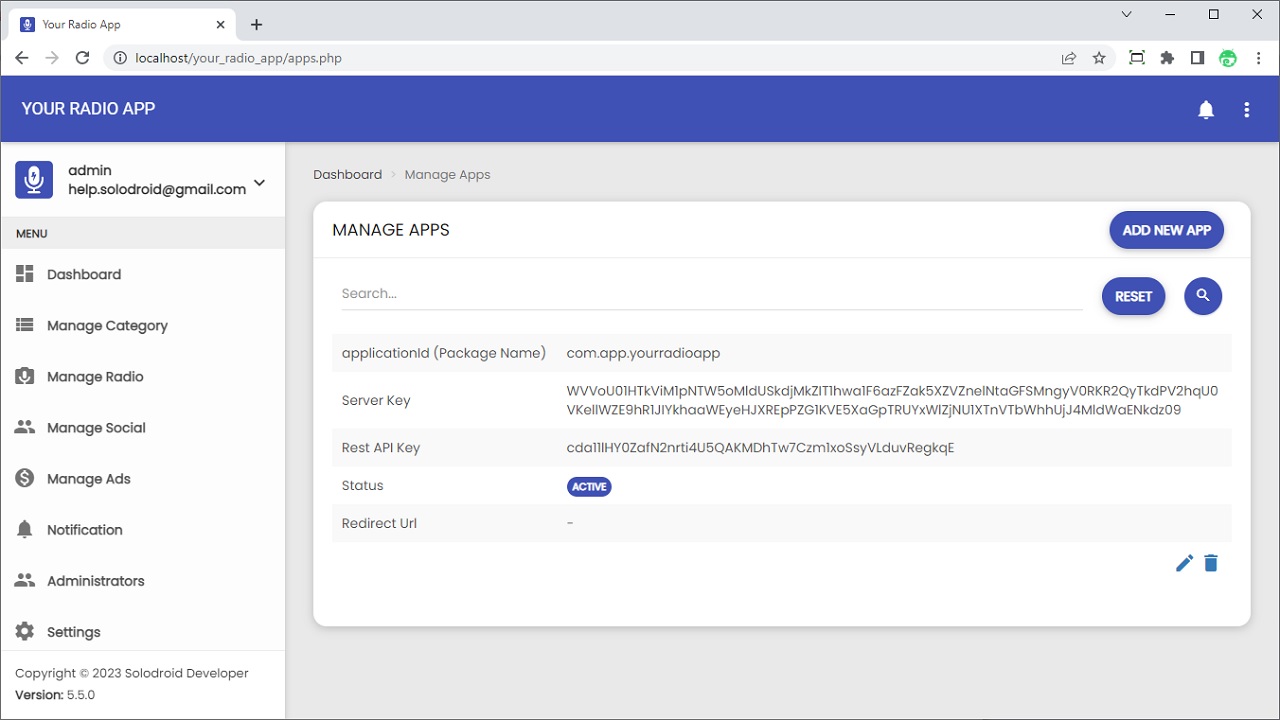This screenshot has width=1280, height=720.
Task: Navigate to Dashboard via the breadcrumb
Action: [x=347, y=174]
